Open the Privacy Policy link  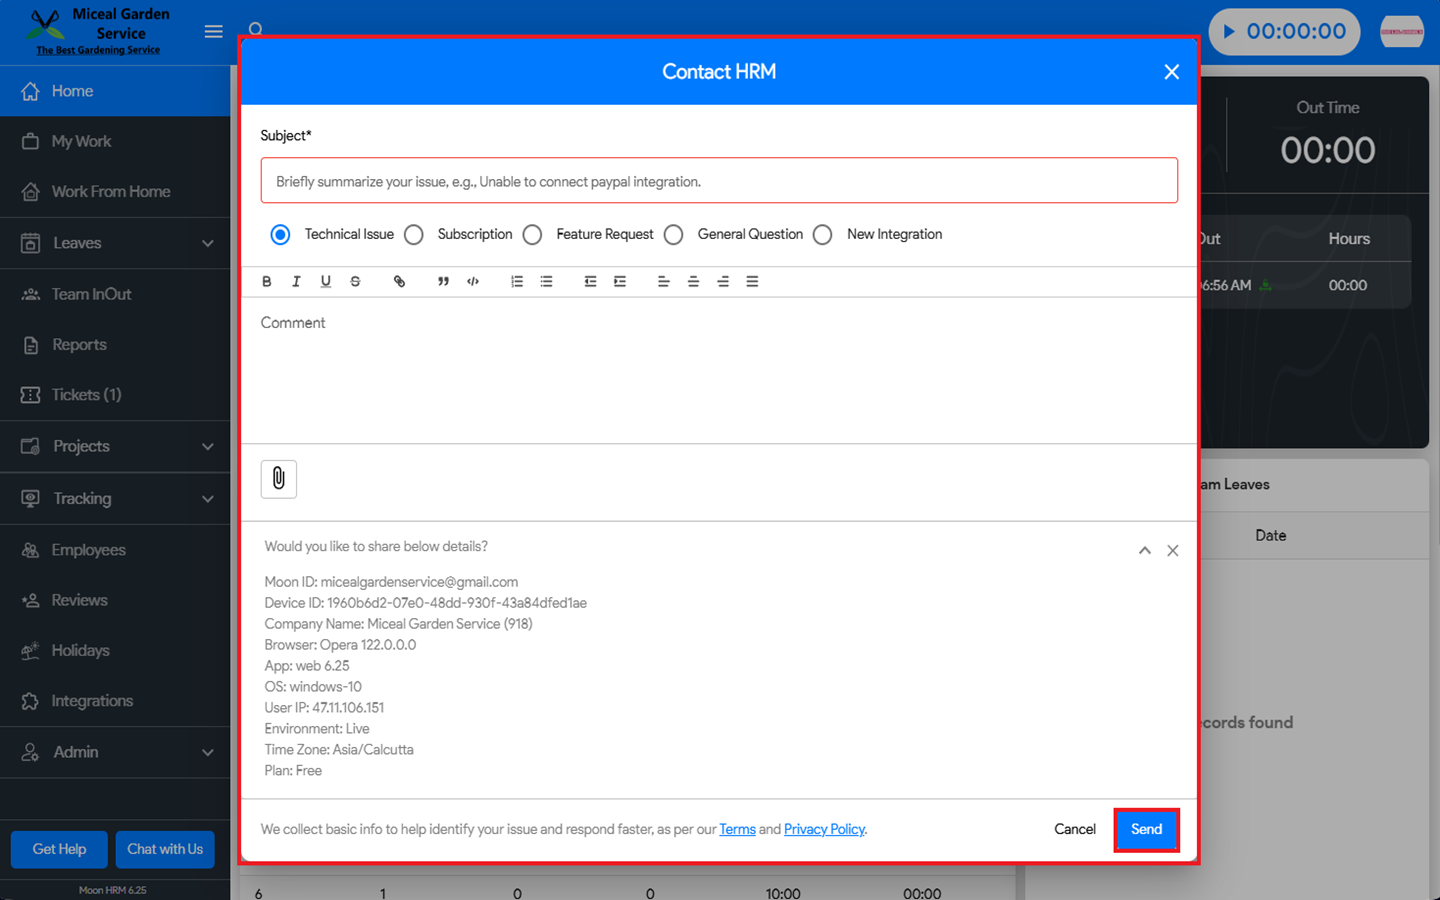824,830
